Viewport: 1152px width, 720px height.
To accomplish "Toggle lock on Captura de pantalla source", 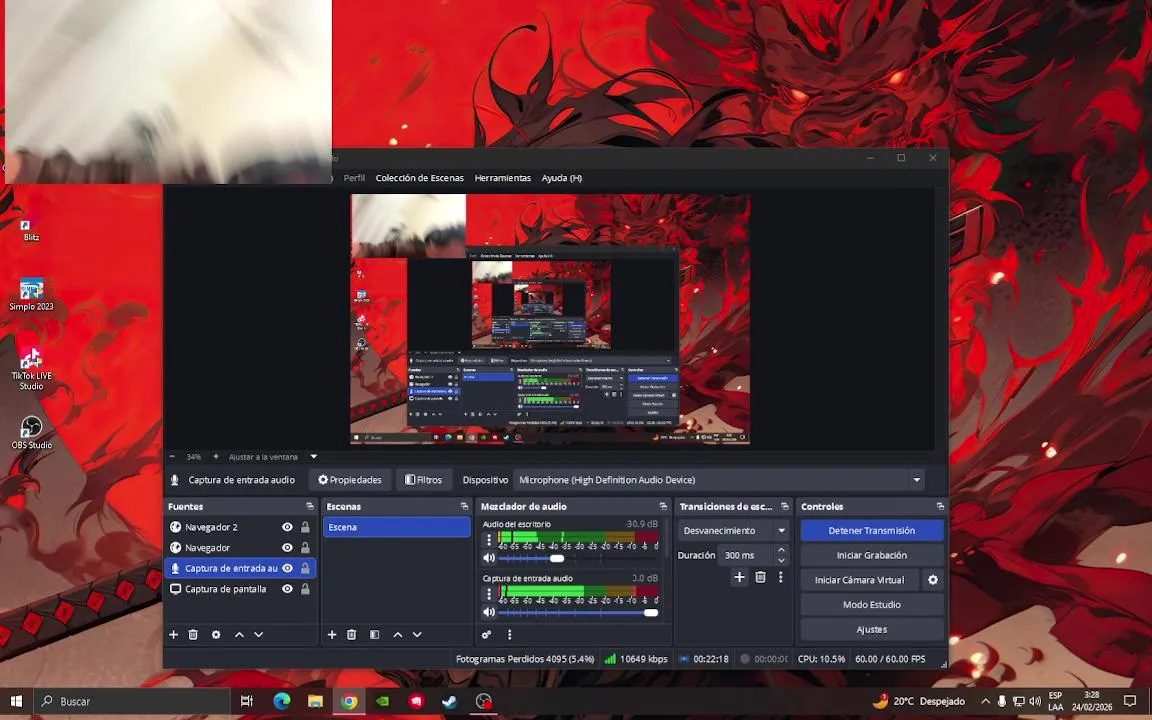I will 305,588.
